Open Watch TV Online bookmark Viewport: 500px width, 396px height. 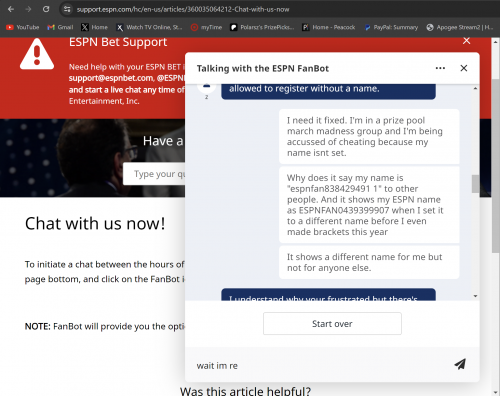point(149,27)
